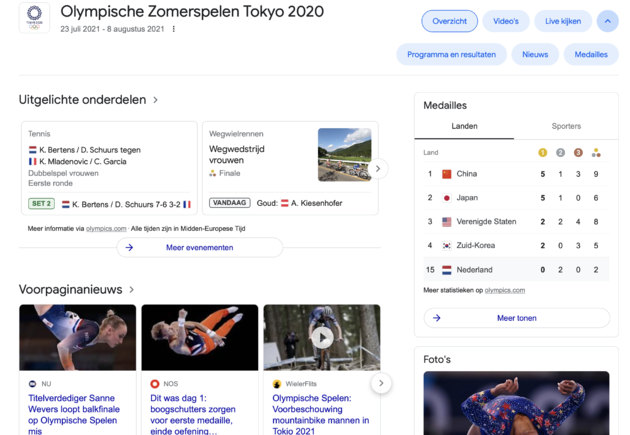Image resolution: width=630 pixels, height=435 pixels.
Task: Open the olympics.com link in Medailles panel
Action: 505,290
